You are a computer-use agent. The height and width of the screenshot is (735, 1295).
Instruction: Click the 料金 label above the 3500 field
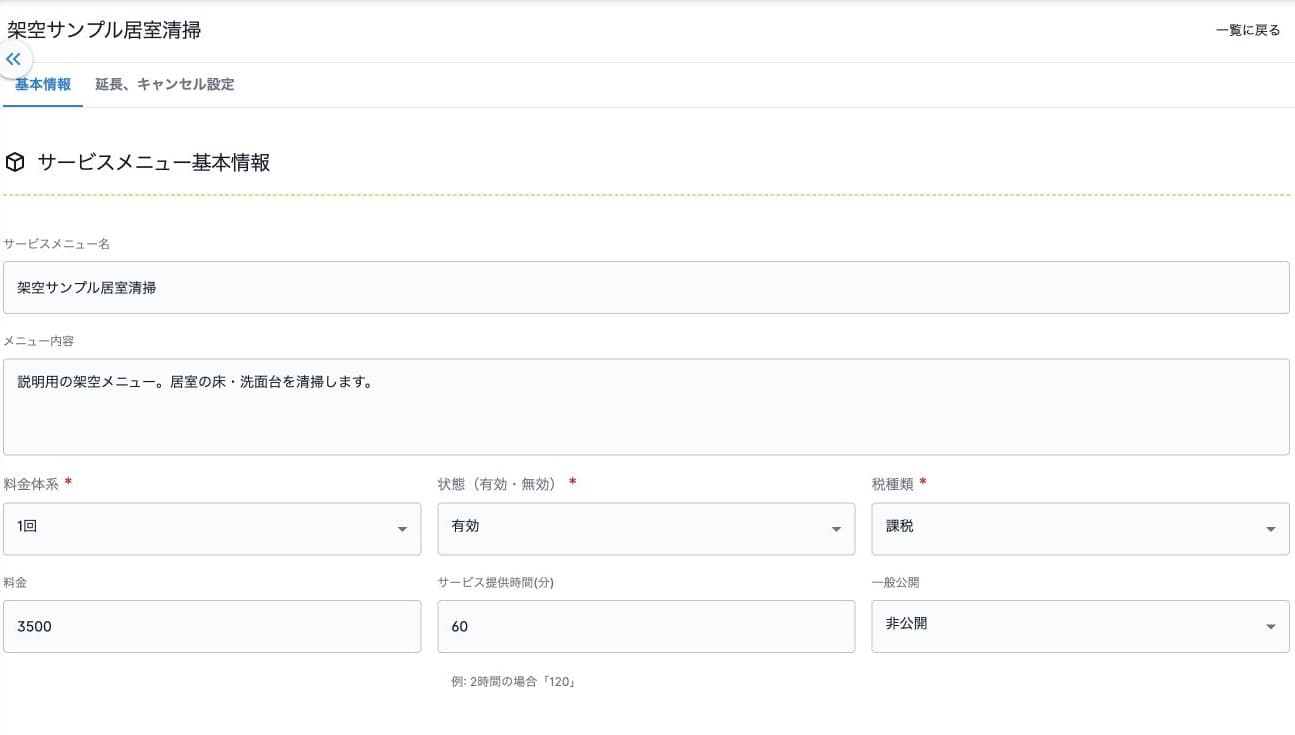(x=15, y=582)
